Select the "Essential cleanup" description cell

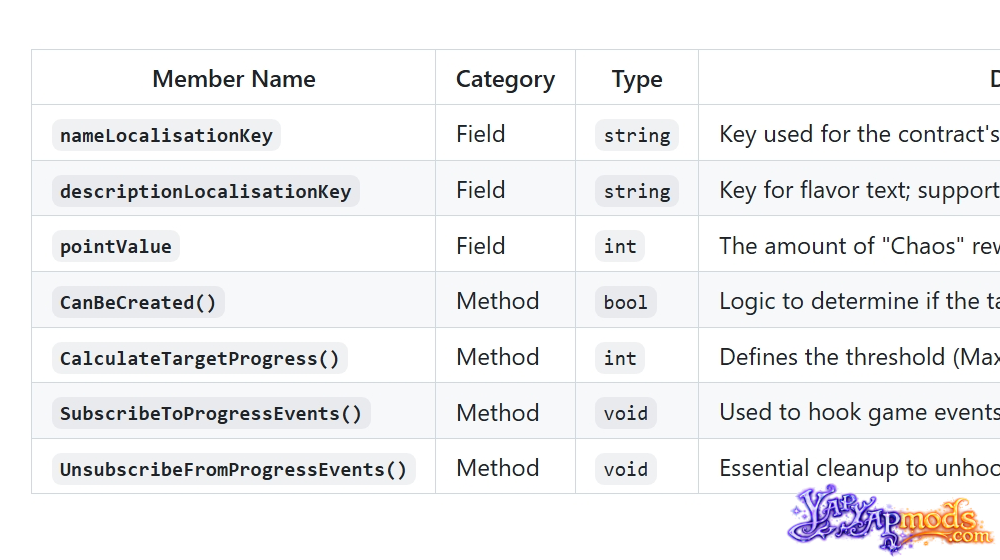tap(849, 466)
